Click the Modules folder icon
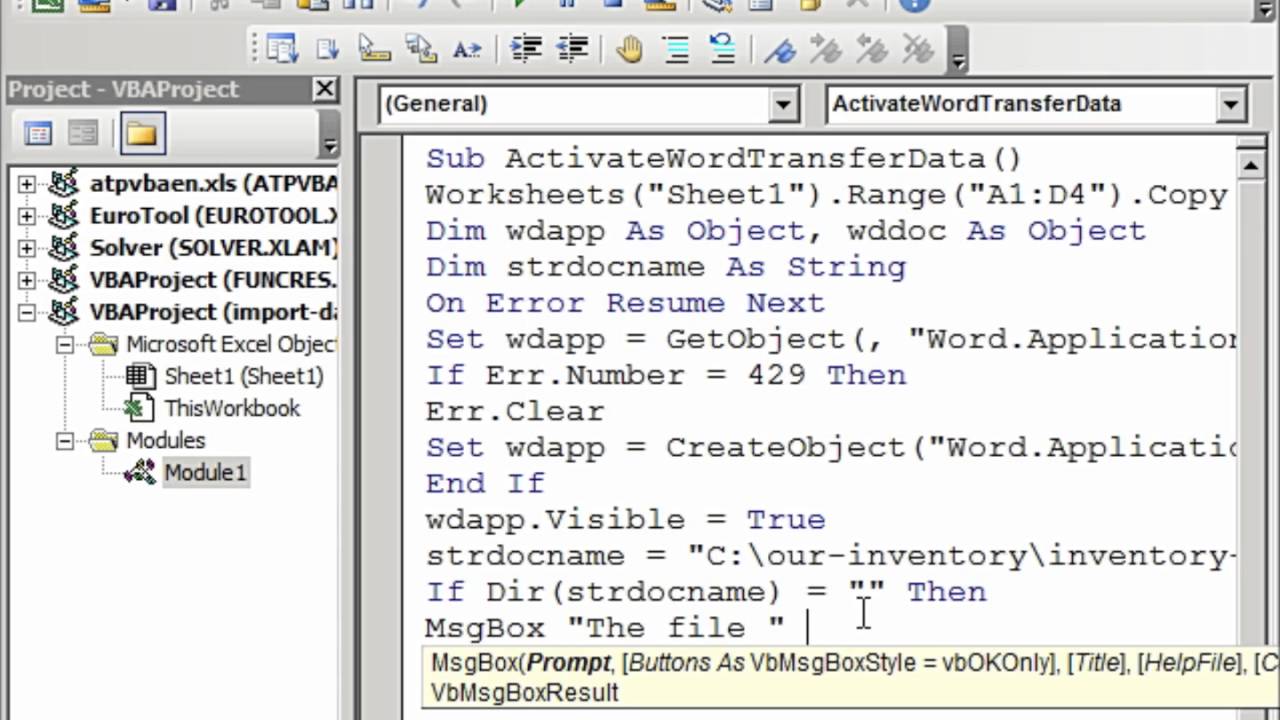This screenshot has width=1280, height=720. [x=103, y=440]
